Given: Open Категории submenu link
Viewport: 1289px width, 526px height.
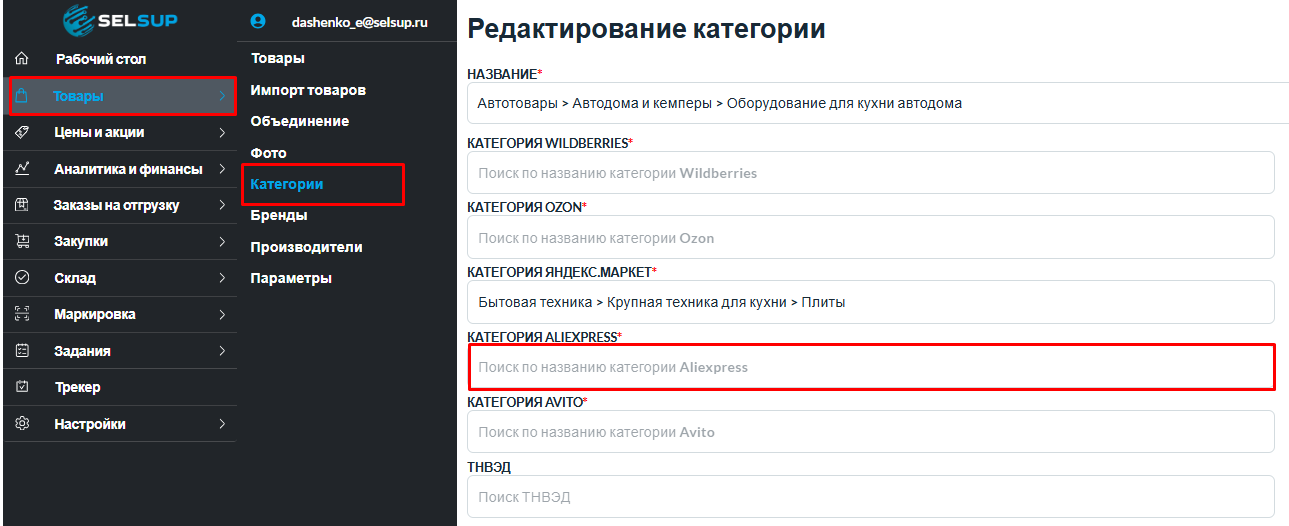Looking at the screenshot, I should [x=287, y=184].
